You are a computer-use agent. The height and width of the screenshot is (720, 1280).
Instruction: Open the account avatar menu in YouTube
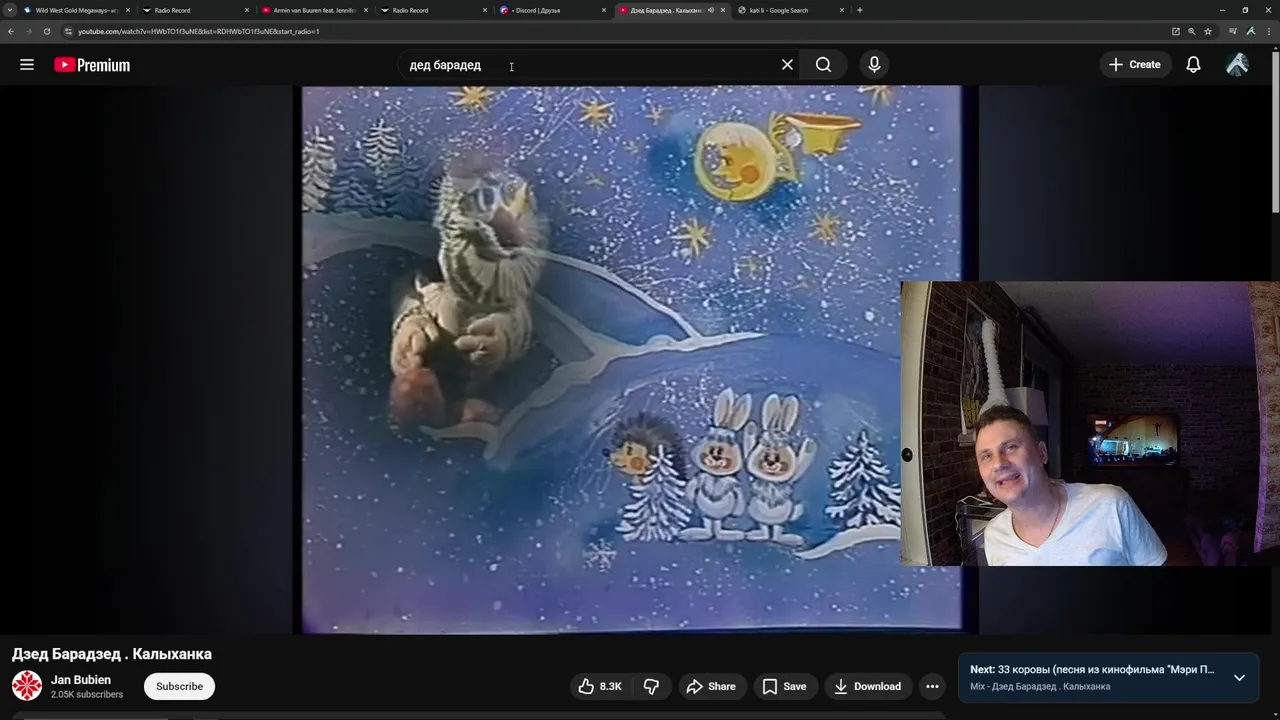click(1237, 65)
